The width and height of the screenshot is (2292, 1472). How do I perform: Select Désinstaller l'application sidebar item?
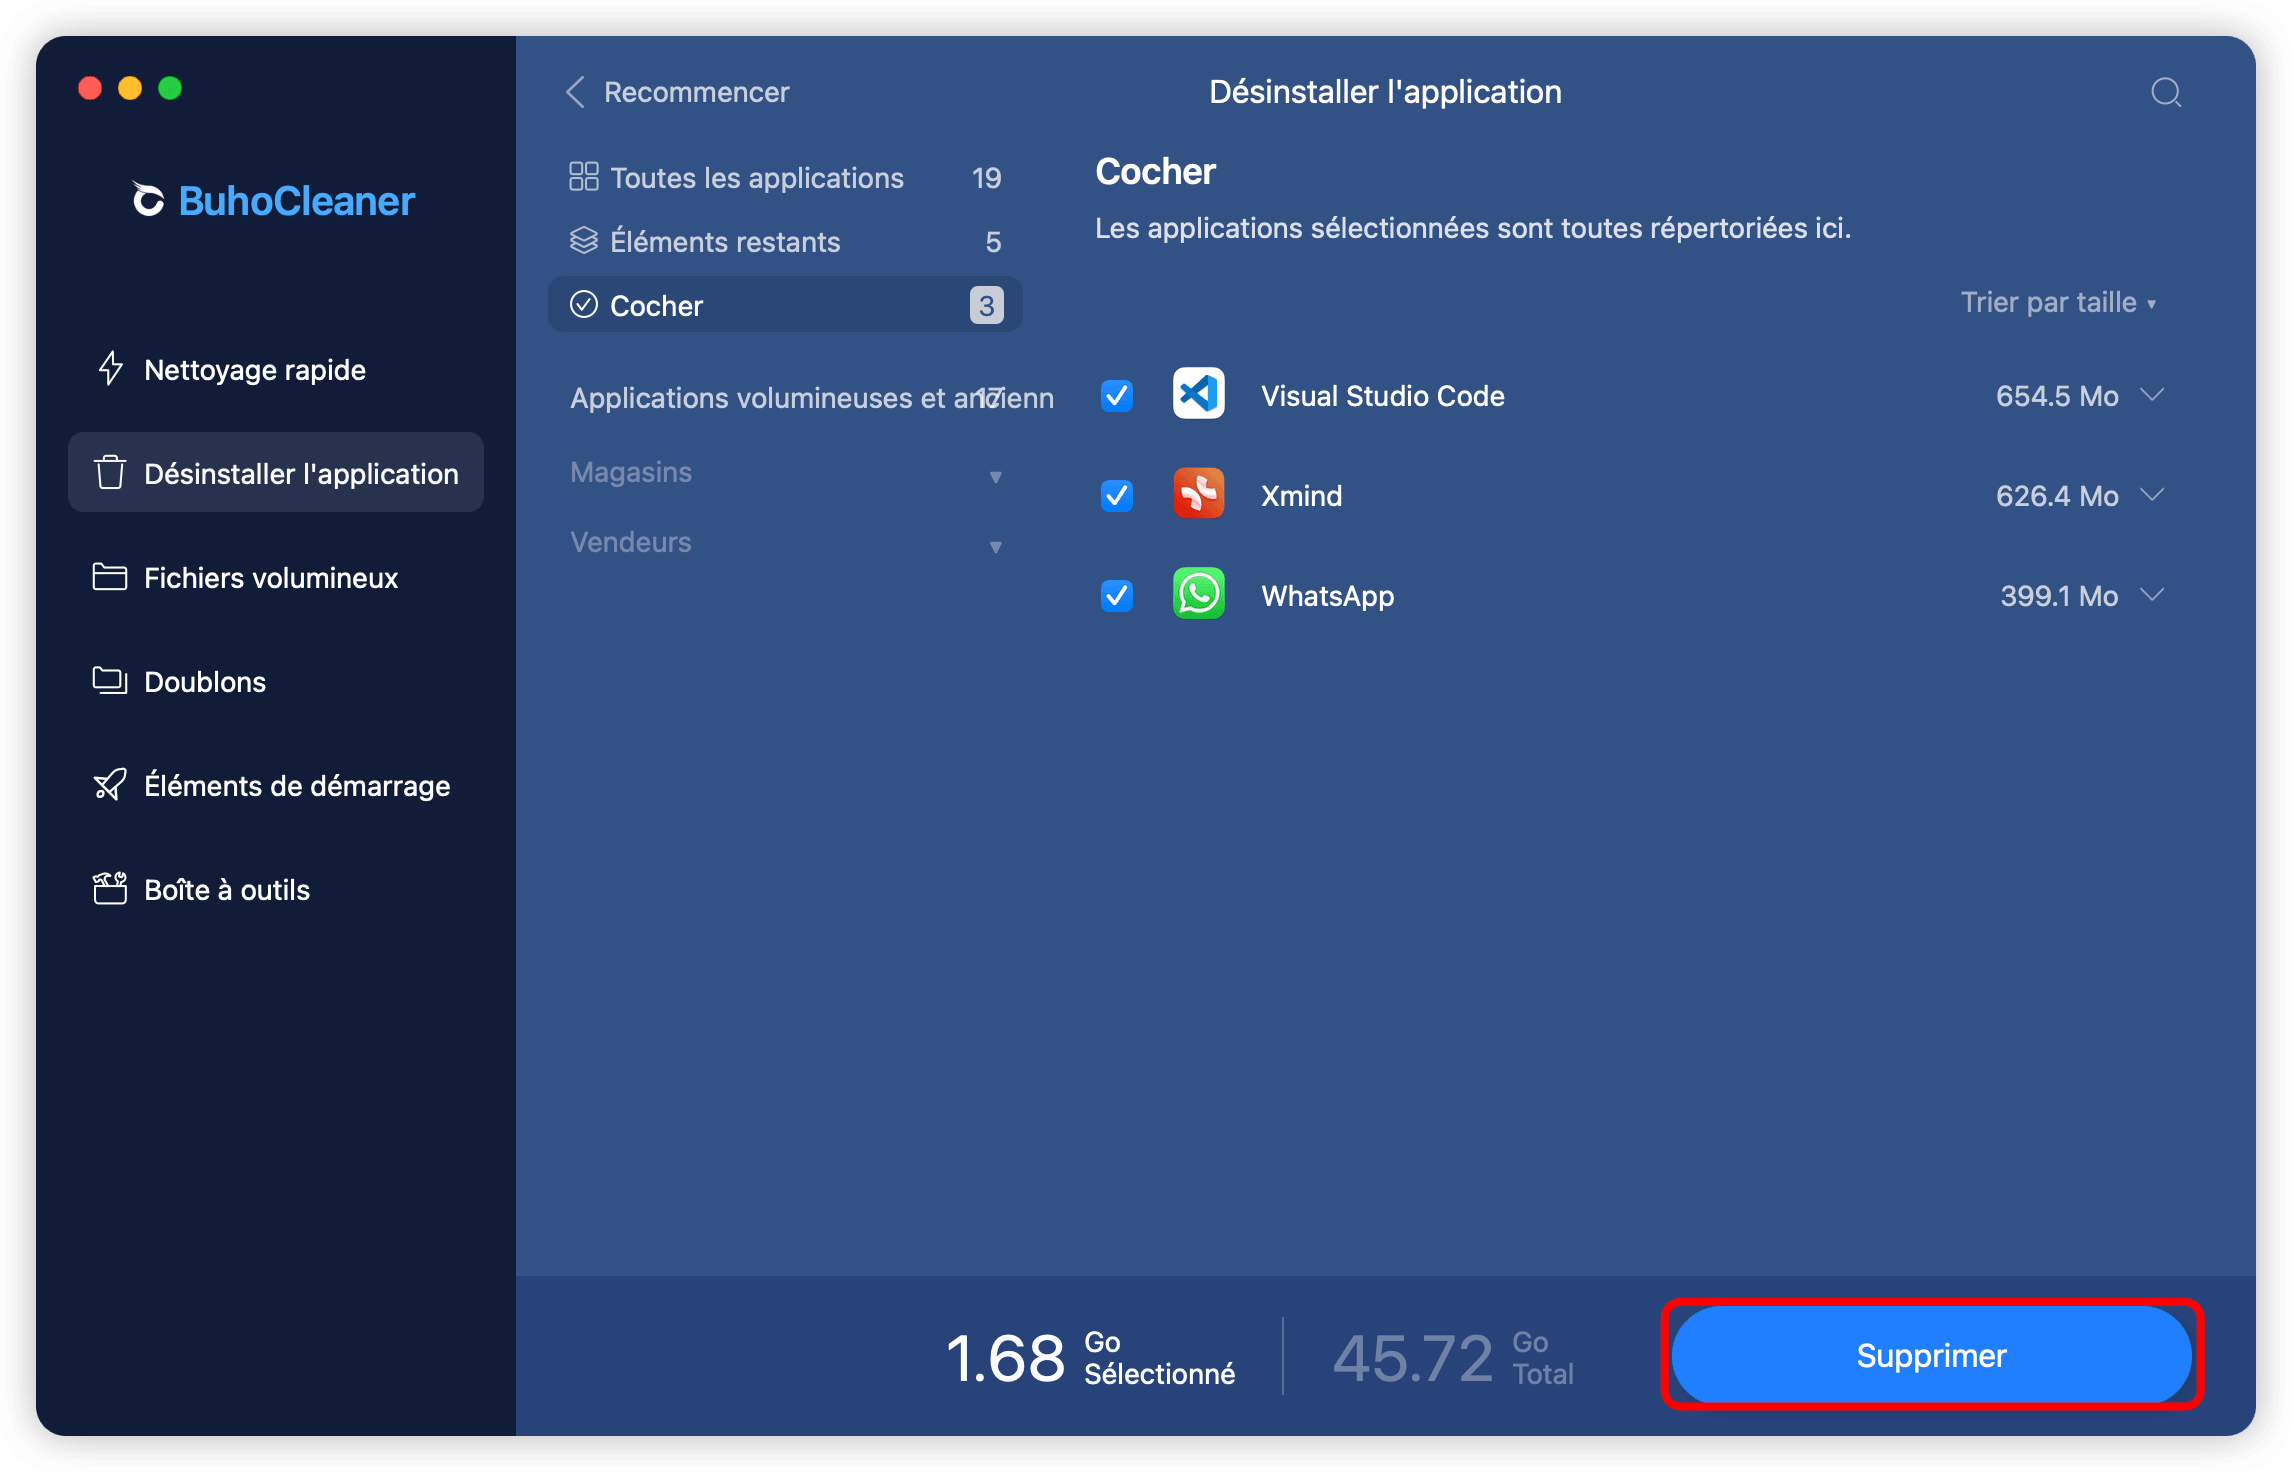[x=276, y=472]
